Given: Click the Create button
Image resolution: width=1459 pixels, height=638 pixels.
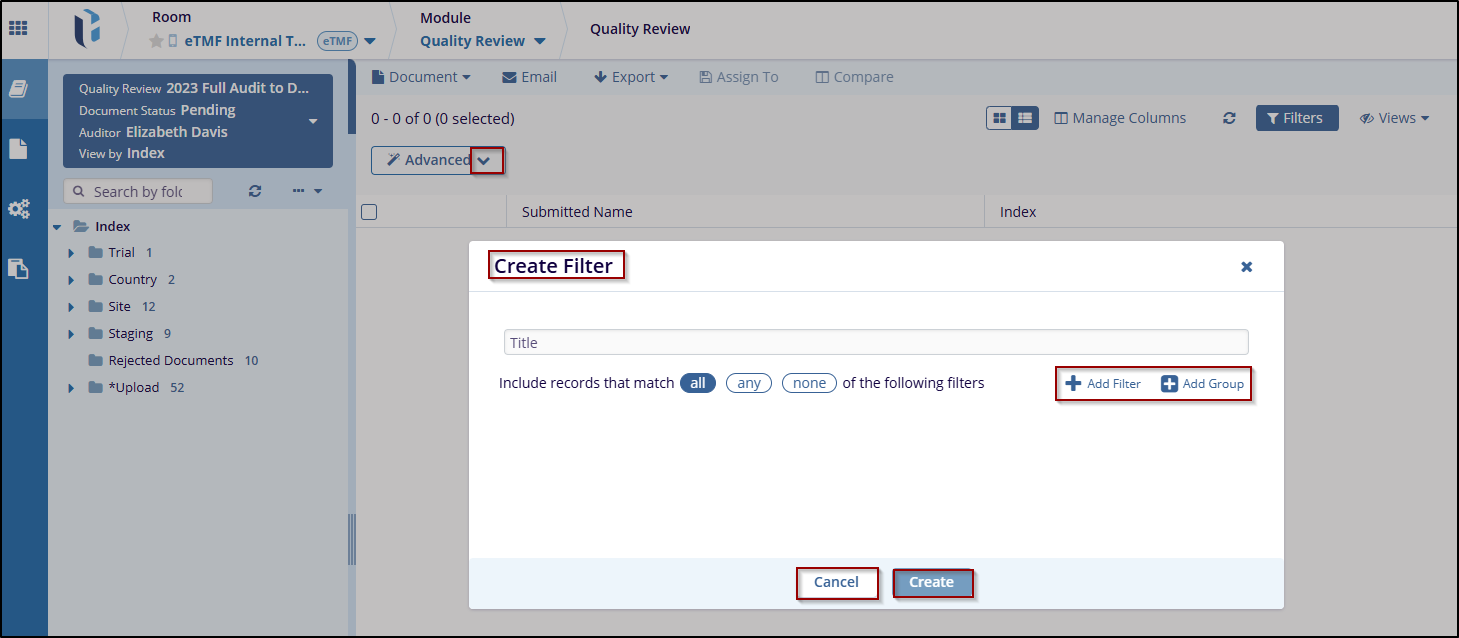Looking at the screenshot, I should pyautogui.click(x=931, y=582).
